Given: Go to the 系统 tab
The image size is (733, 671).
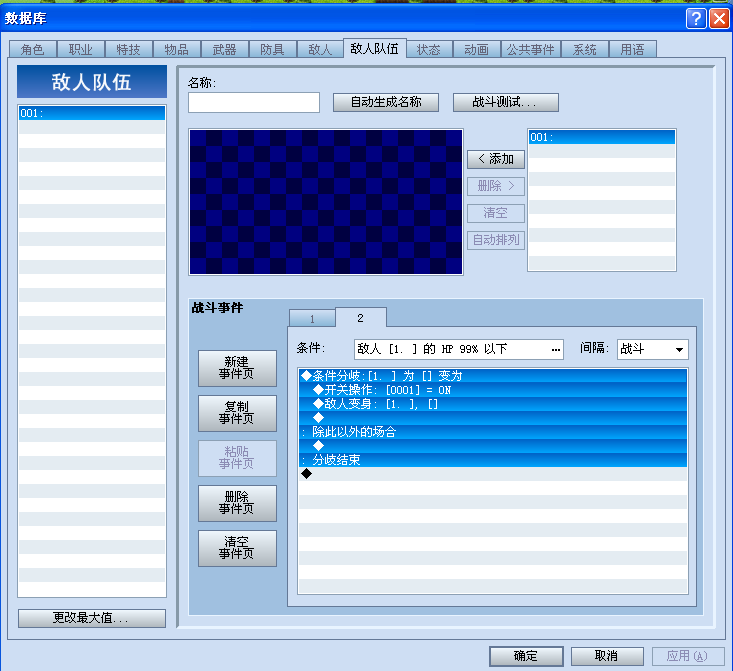Looking at the screenshot, I should pyautogui.click(x=585, y=49).
